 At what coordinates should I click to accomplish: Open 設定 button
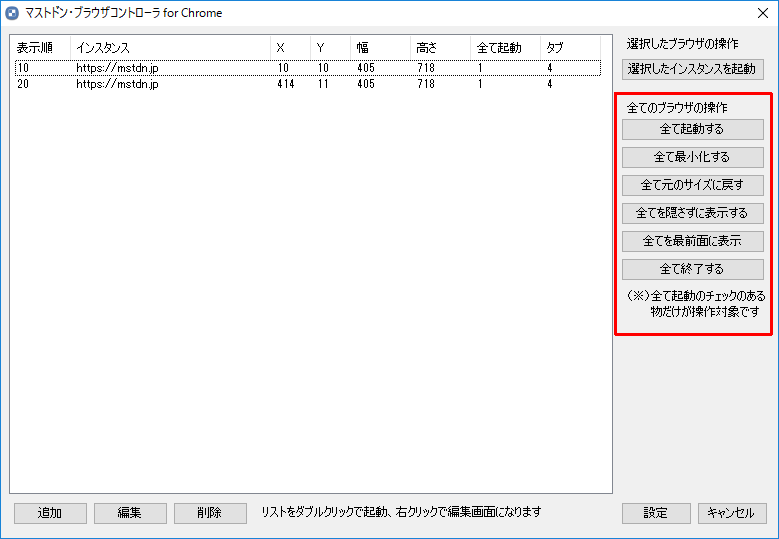656,513
